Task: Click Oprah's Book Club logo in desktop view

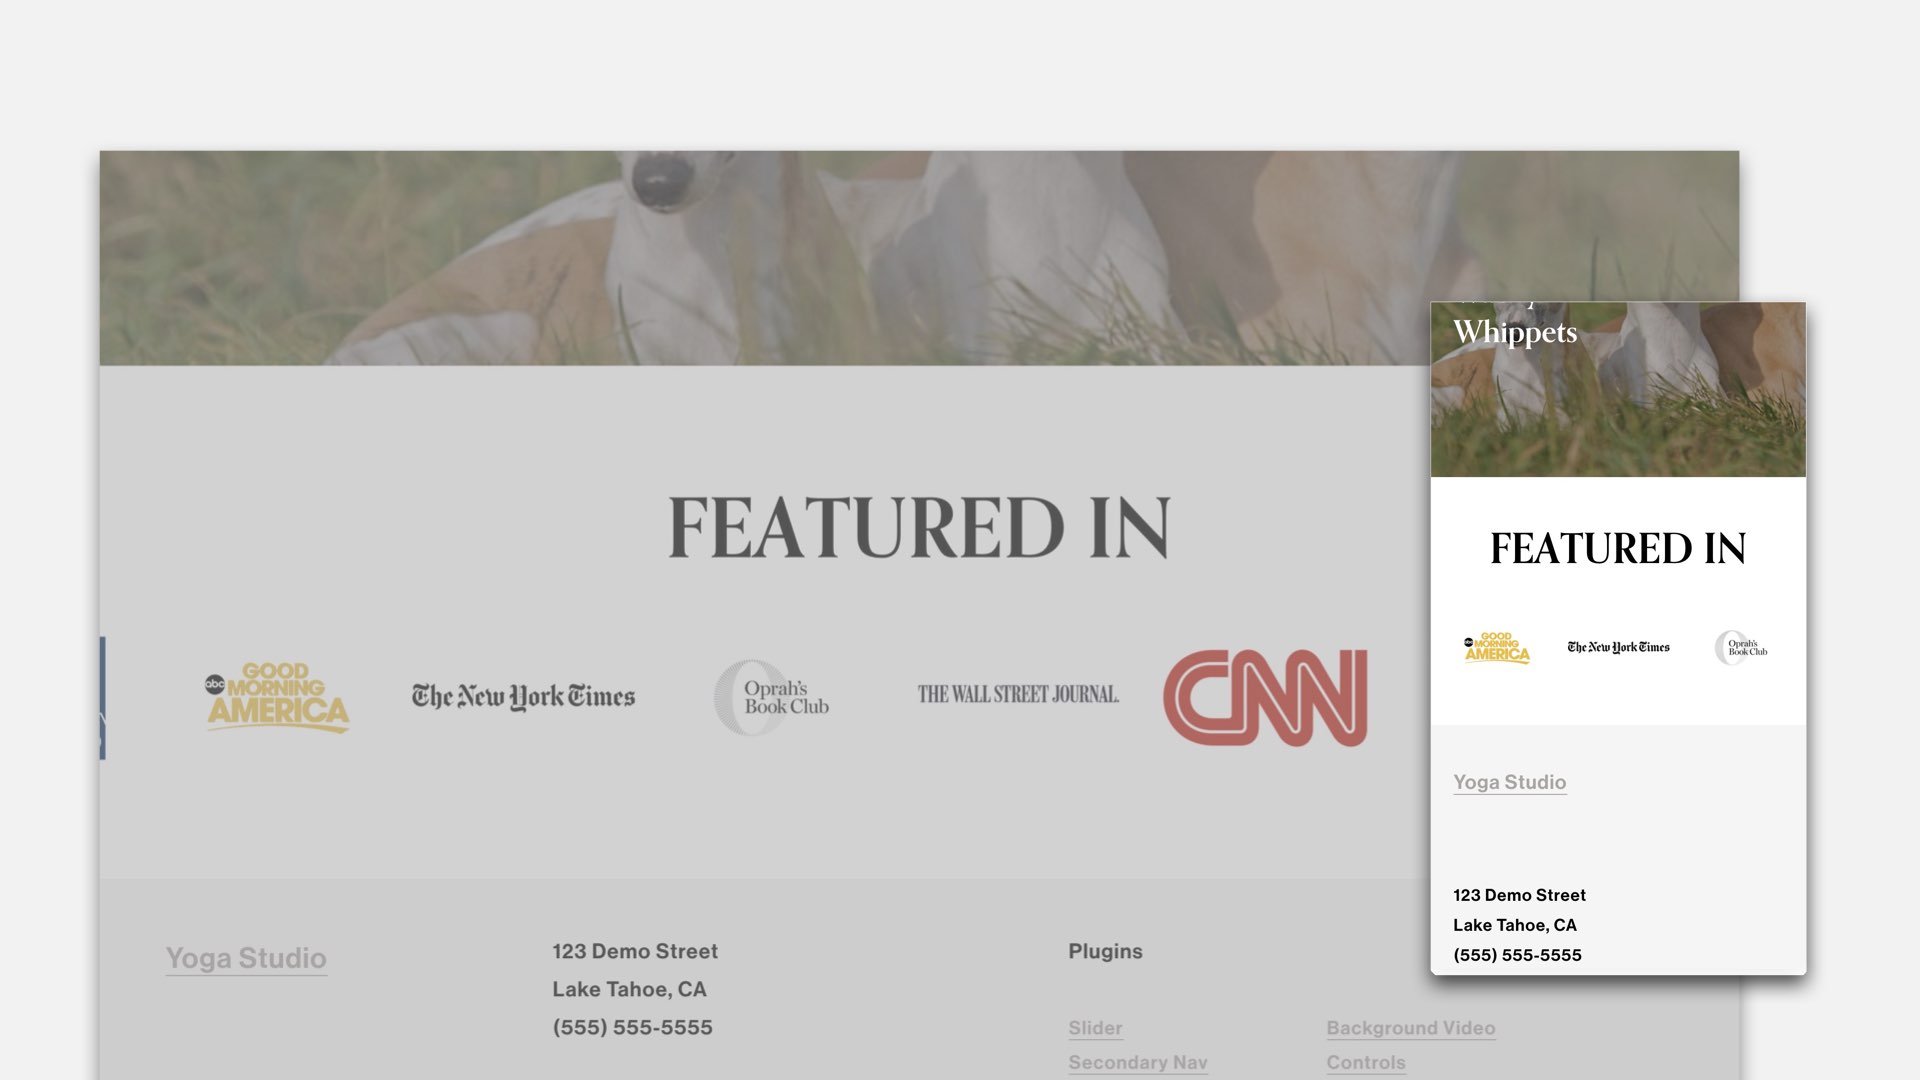Action: tap(772, 697)
